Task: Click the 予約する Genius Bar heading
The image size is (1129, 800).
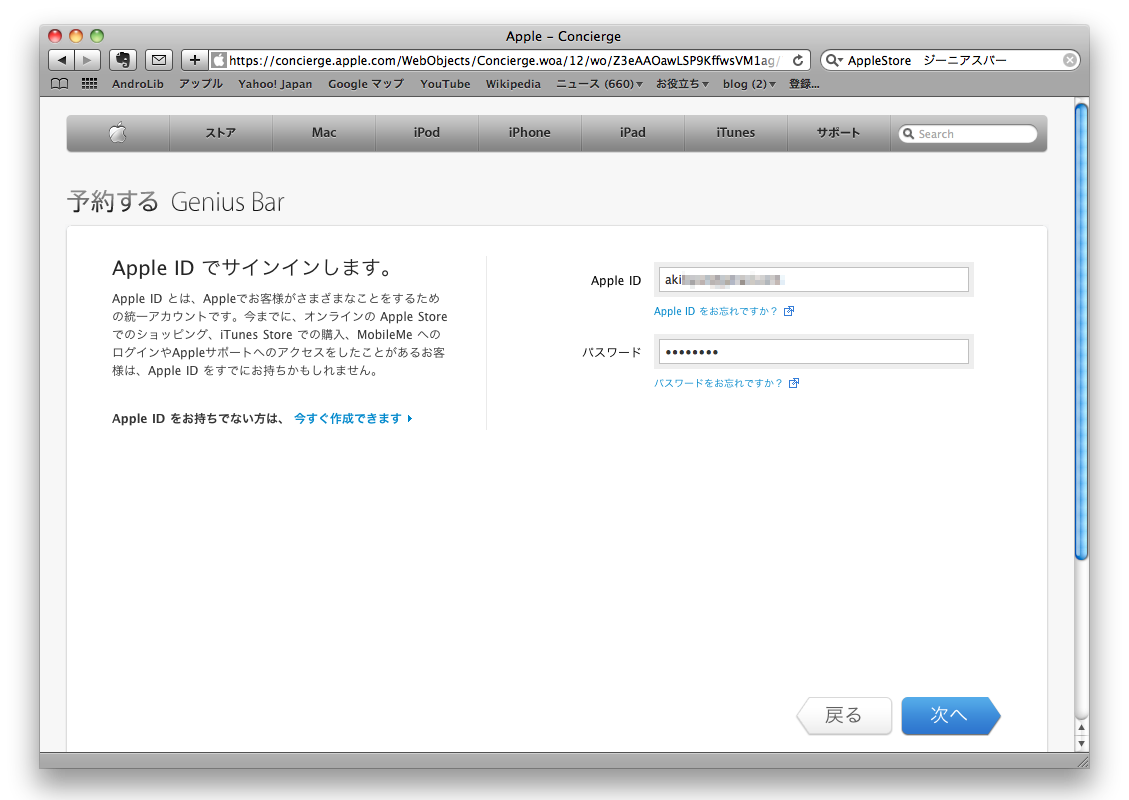Action: 176,202
